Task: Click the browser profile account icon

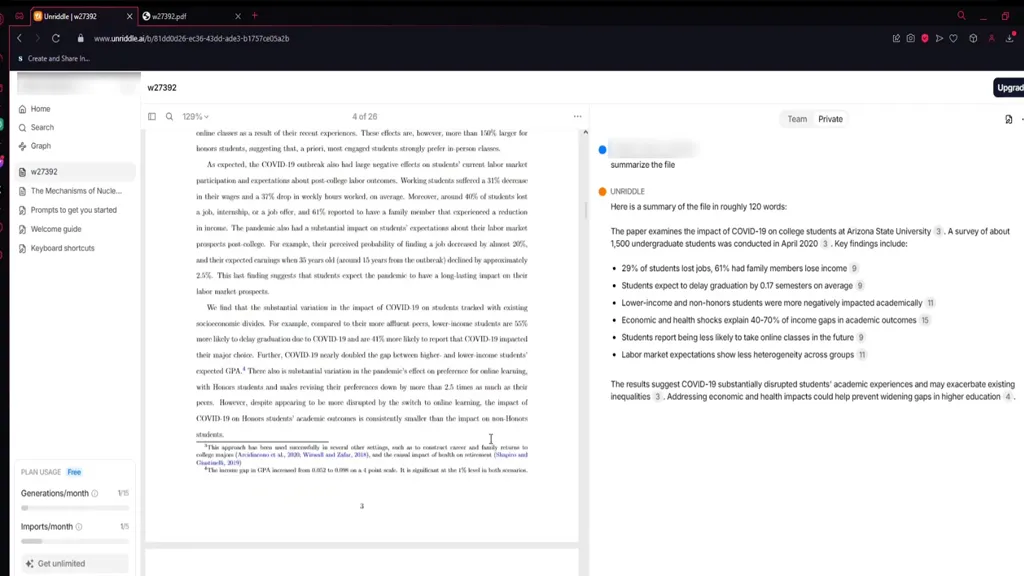Action: tap(991, 39)
